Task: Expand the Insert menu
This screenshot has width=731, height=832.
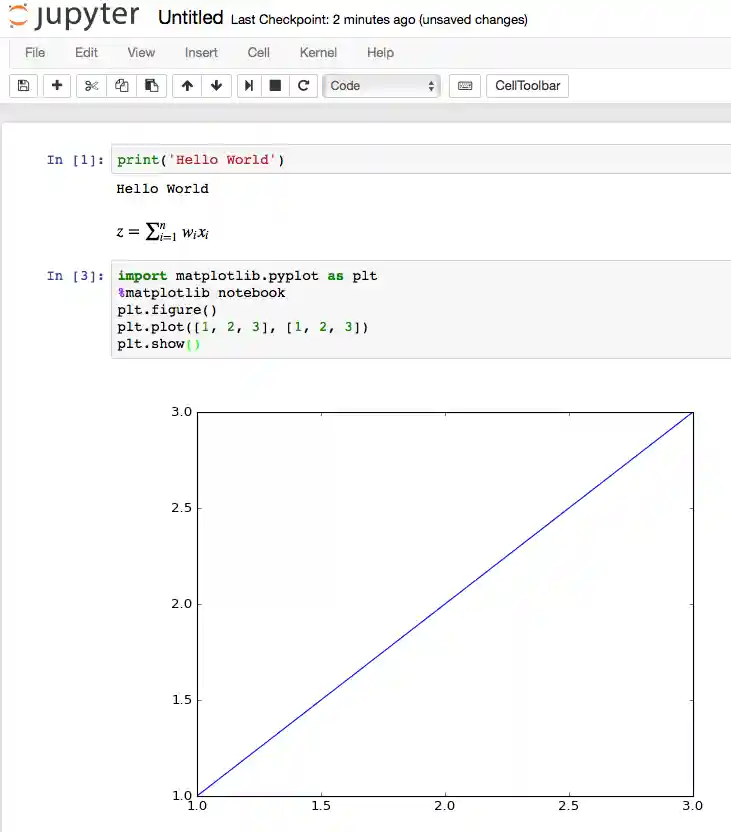Action: coord(201,52)
